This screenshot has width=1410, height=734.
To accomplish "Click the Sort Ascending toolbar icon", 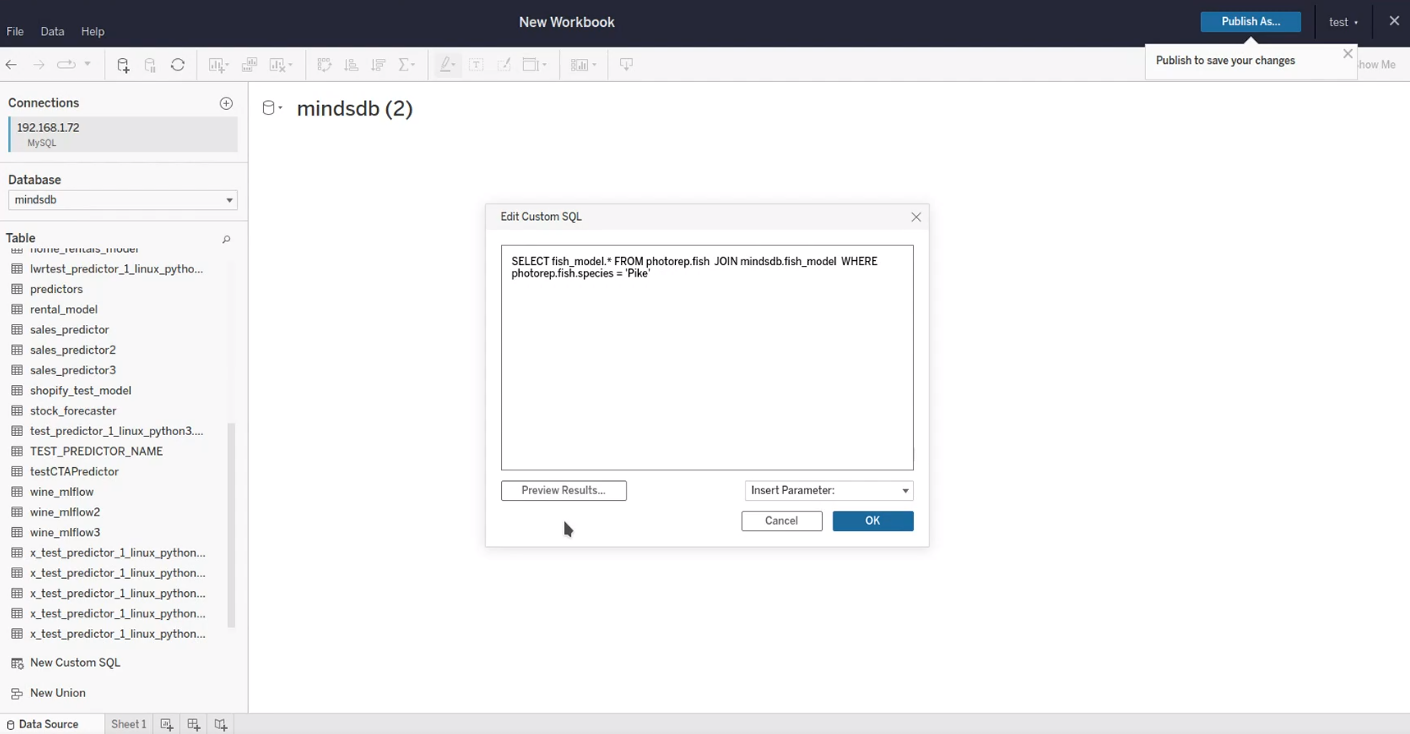I will (x=351, y=65).
